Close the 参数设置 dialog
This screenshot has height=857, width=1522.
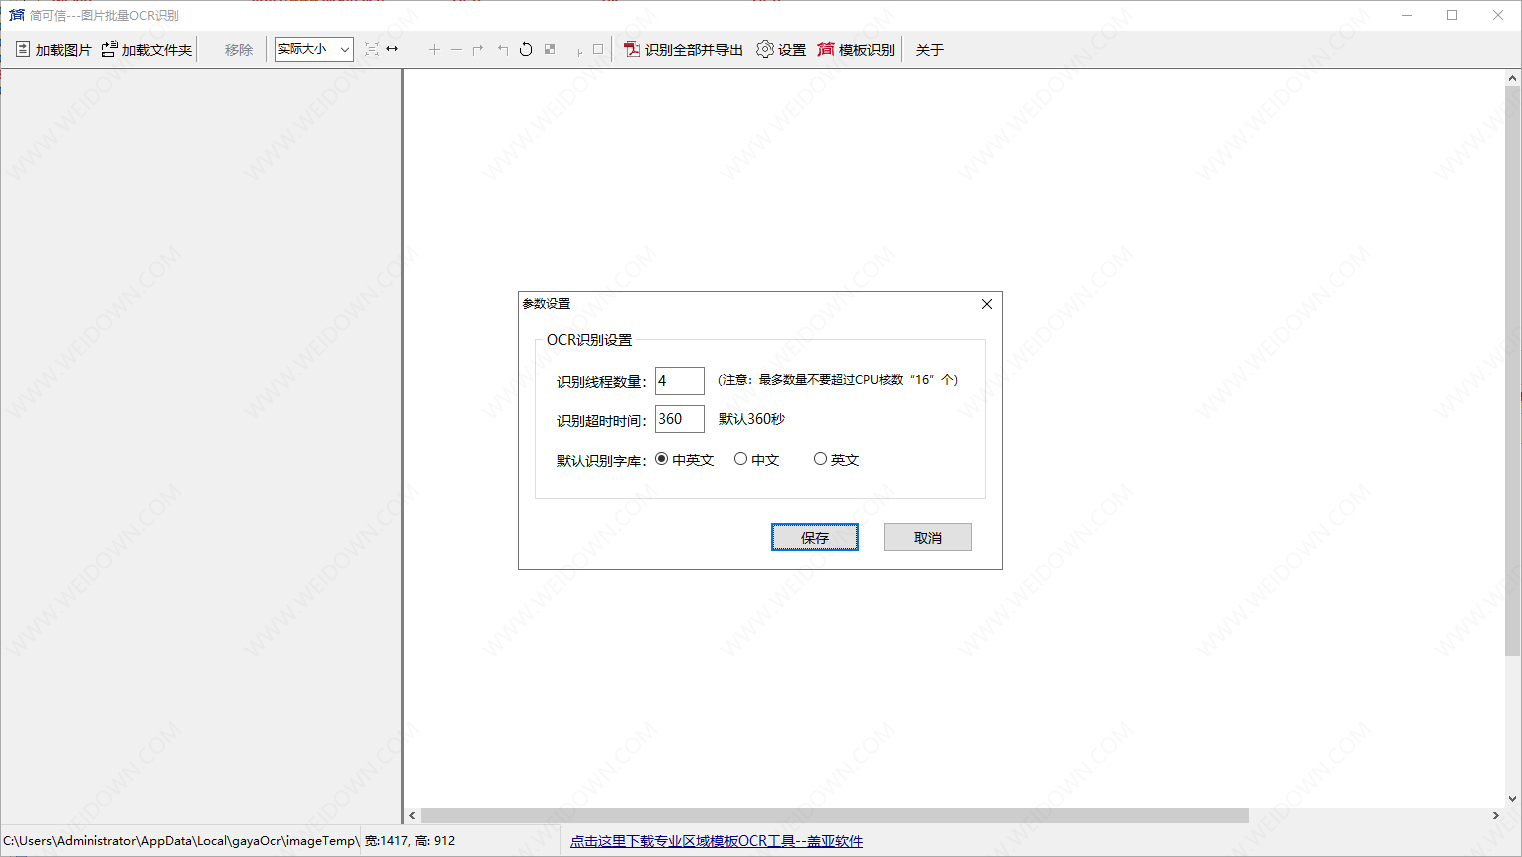click(987, 304)
